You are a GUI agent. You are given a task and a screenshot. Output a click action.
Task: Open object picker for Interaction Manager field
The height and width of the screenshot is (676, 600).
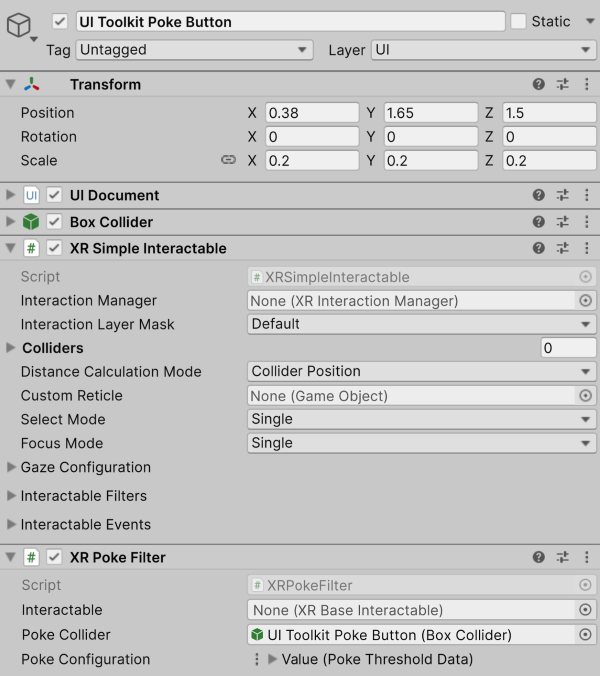point(586,300)
